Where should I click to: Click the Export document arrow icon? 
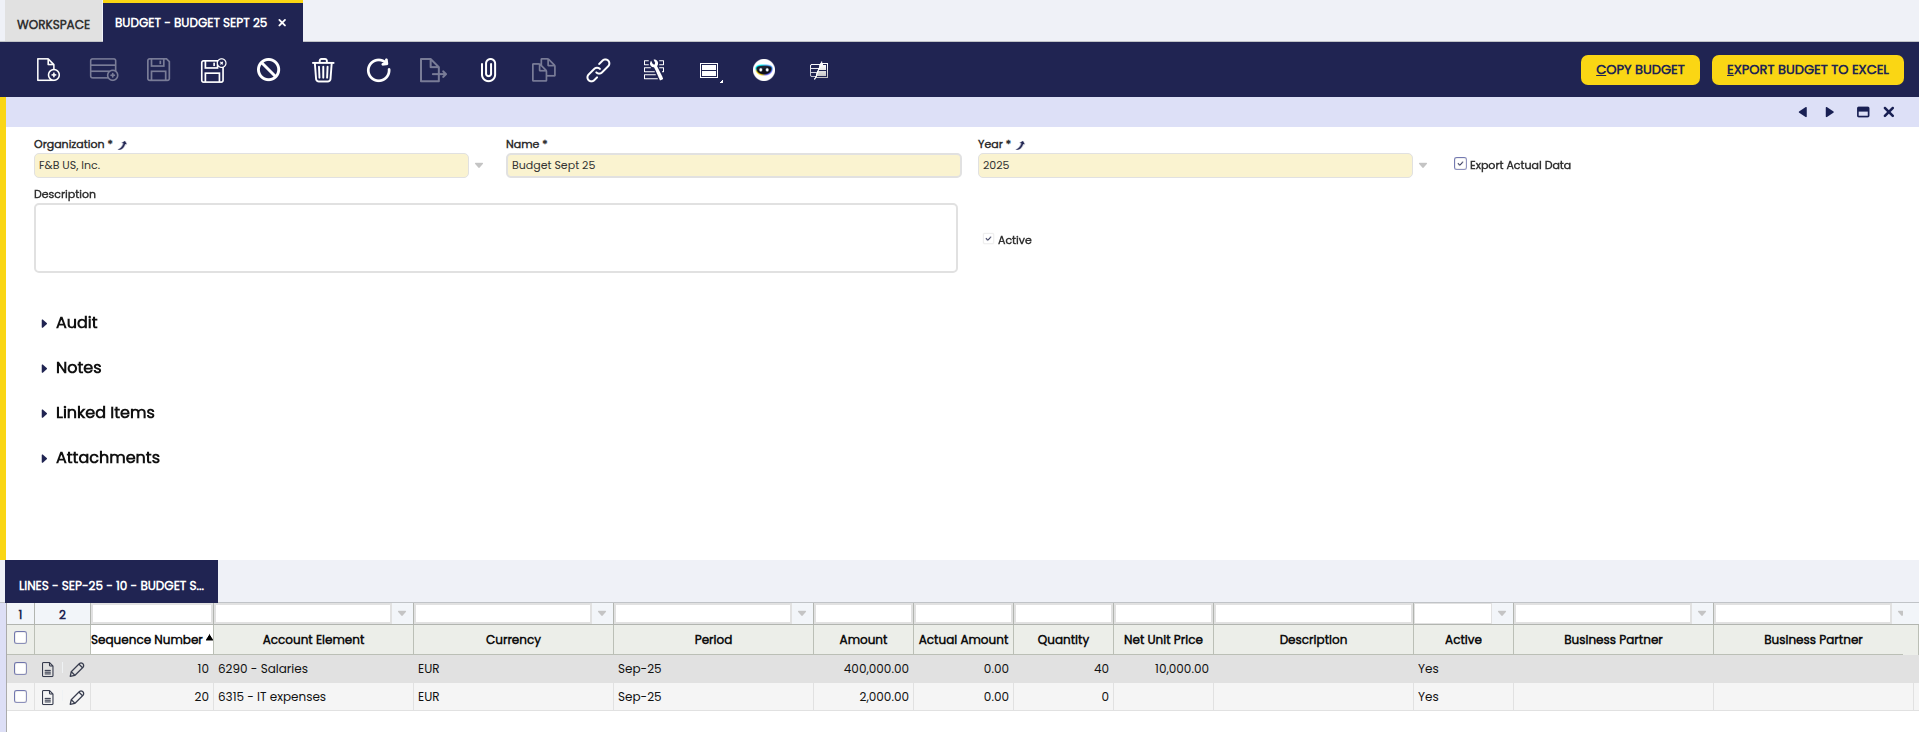(432, 70)
